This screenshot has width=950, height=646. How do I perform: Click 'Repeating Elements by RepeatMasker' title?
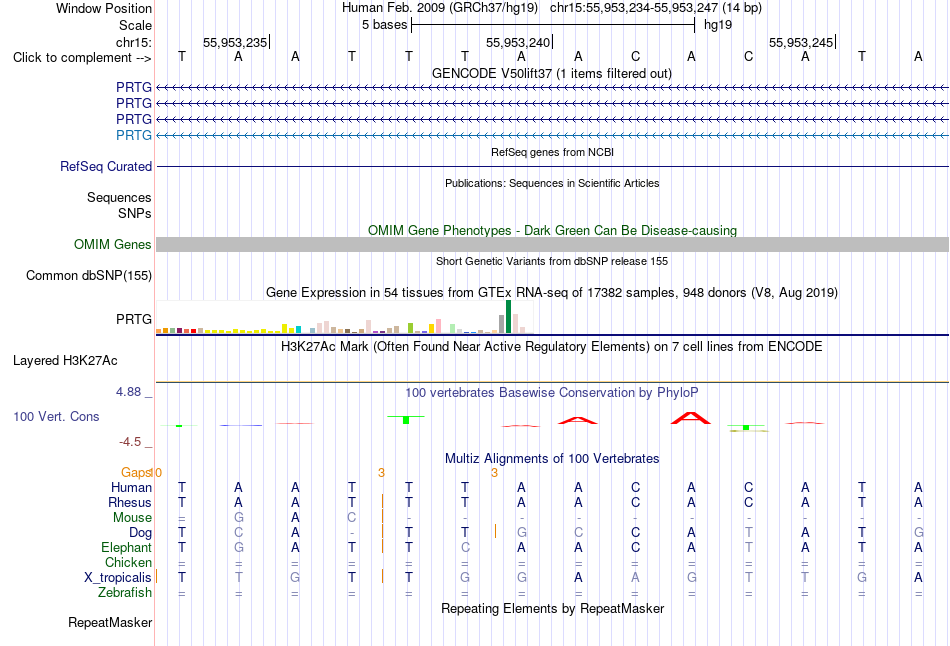click(x=553, y=608)
